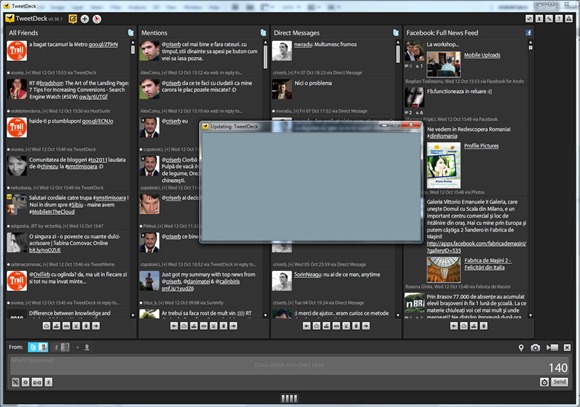Click the #dinRomania hashtag
Screen dimensions: 580x407
click(x=442, y=136)
